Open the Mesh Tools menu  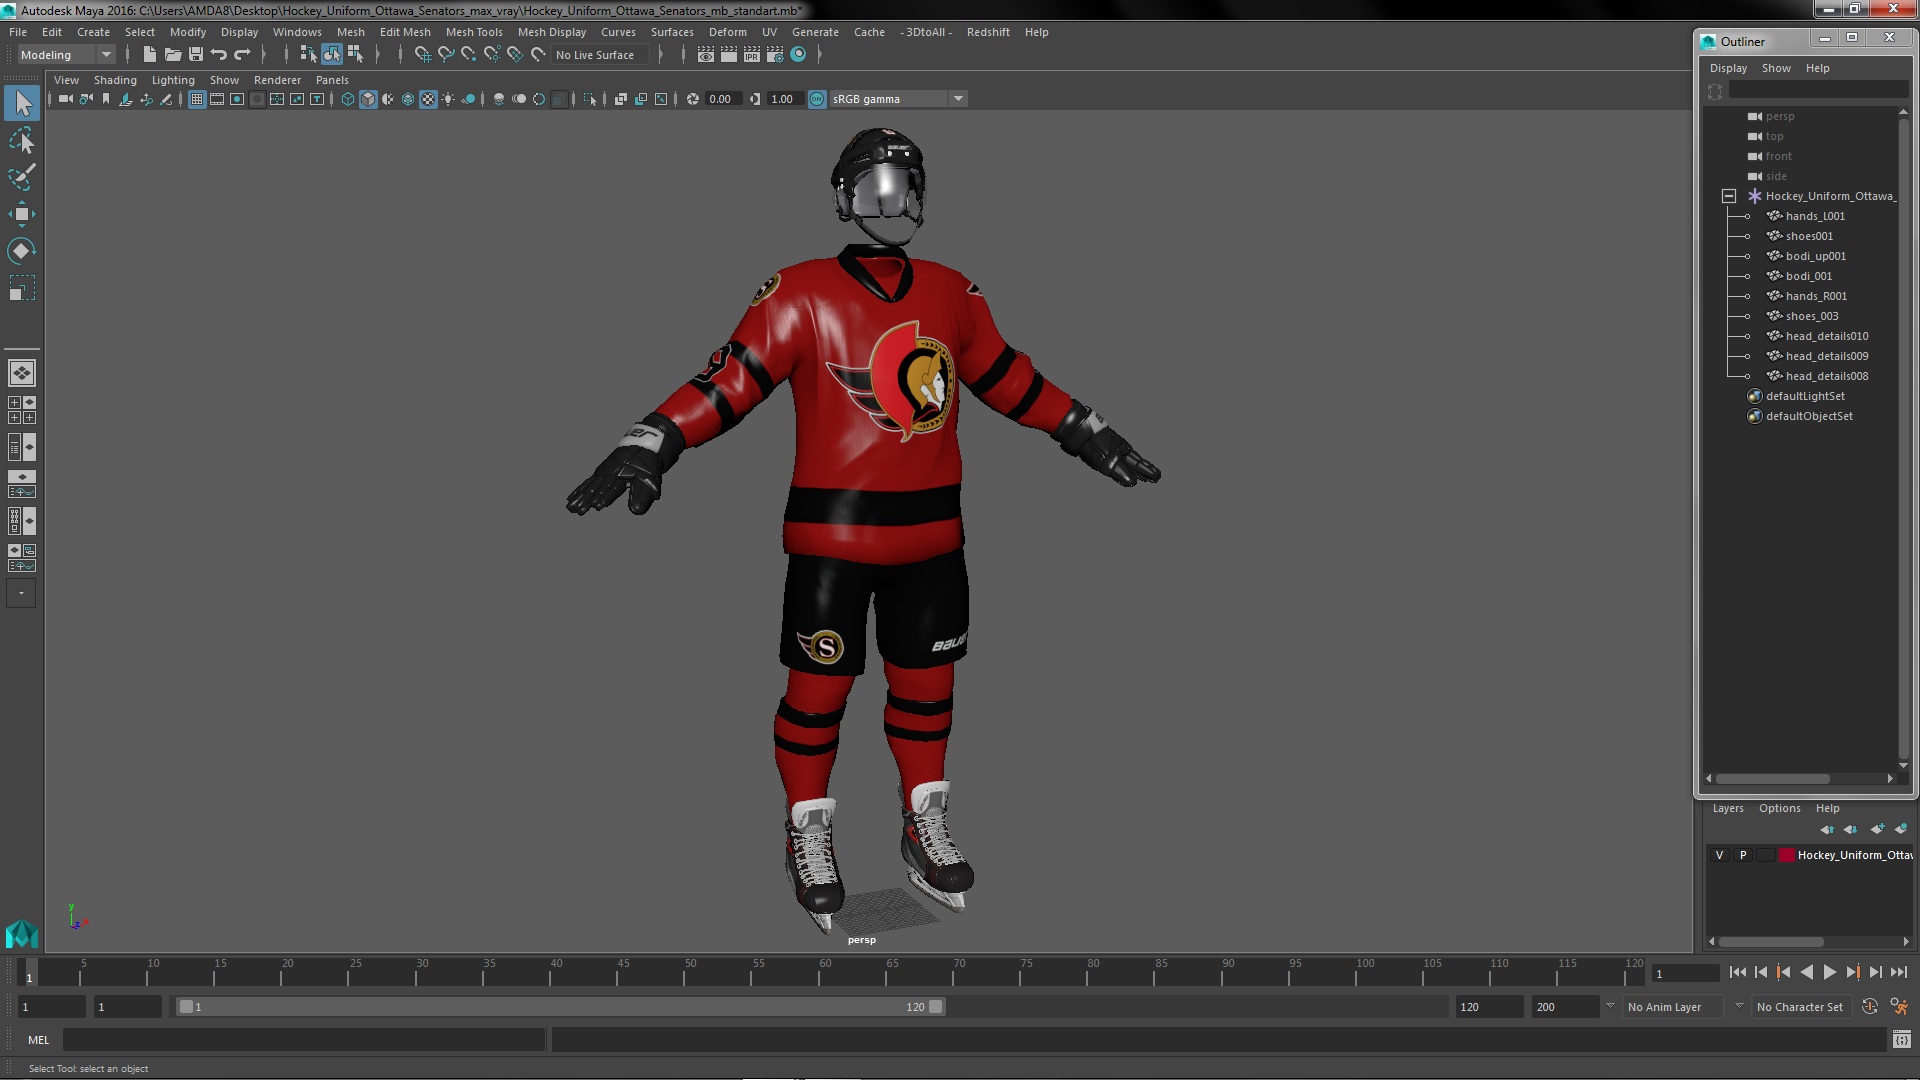(474, 32)
